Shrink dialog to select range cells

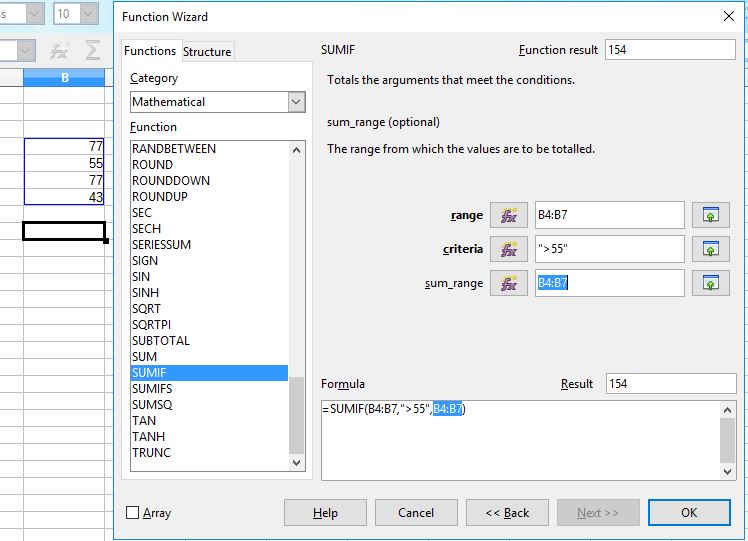click(x=710, y=215)
